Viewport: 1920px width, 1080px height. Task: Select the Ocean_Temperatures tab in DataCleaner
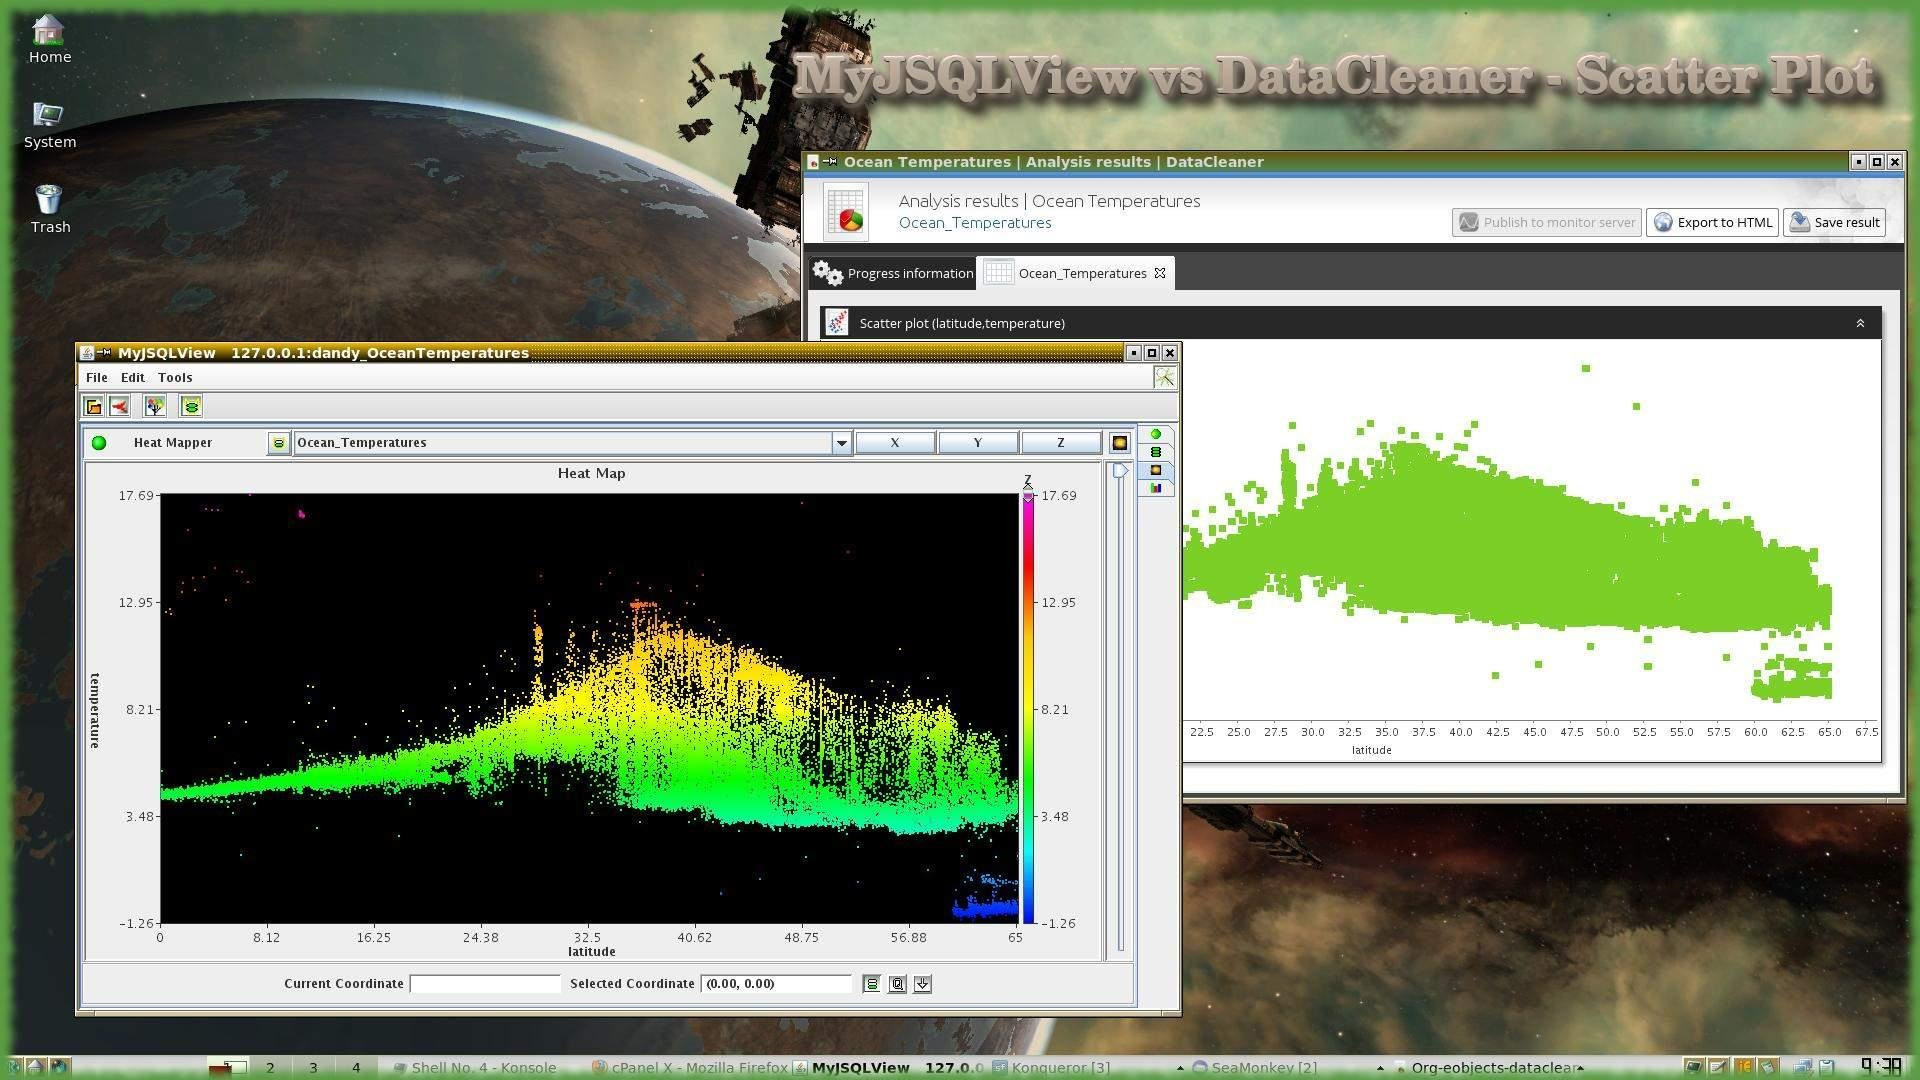pyautogui.click(x=1075, y=273)
